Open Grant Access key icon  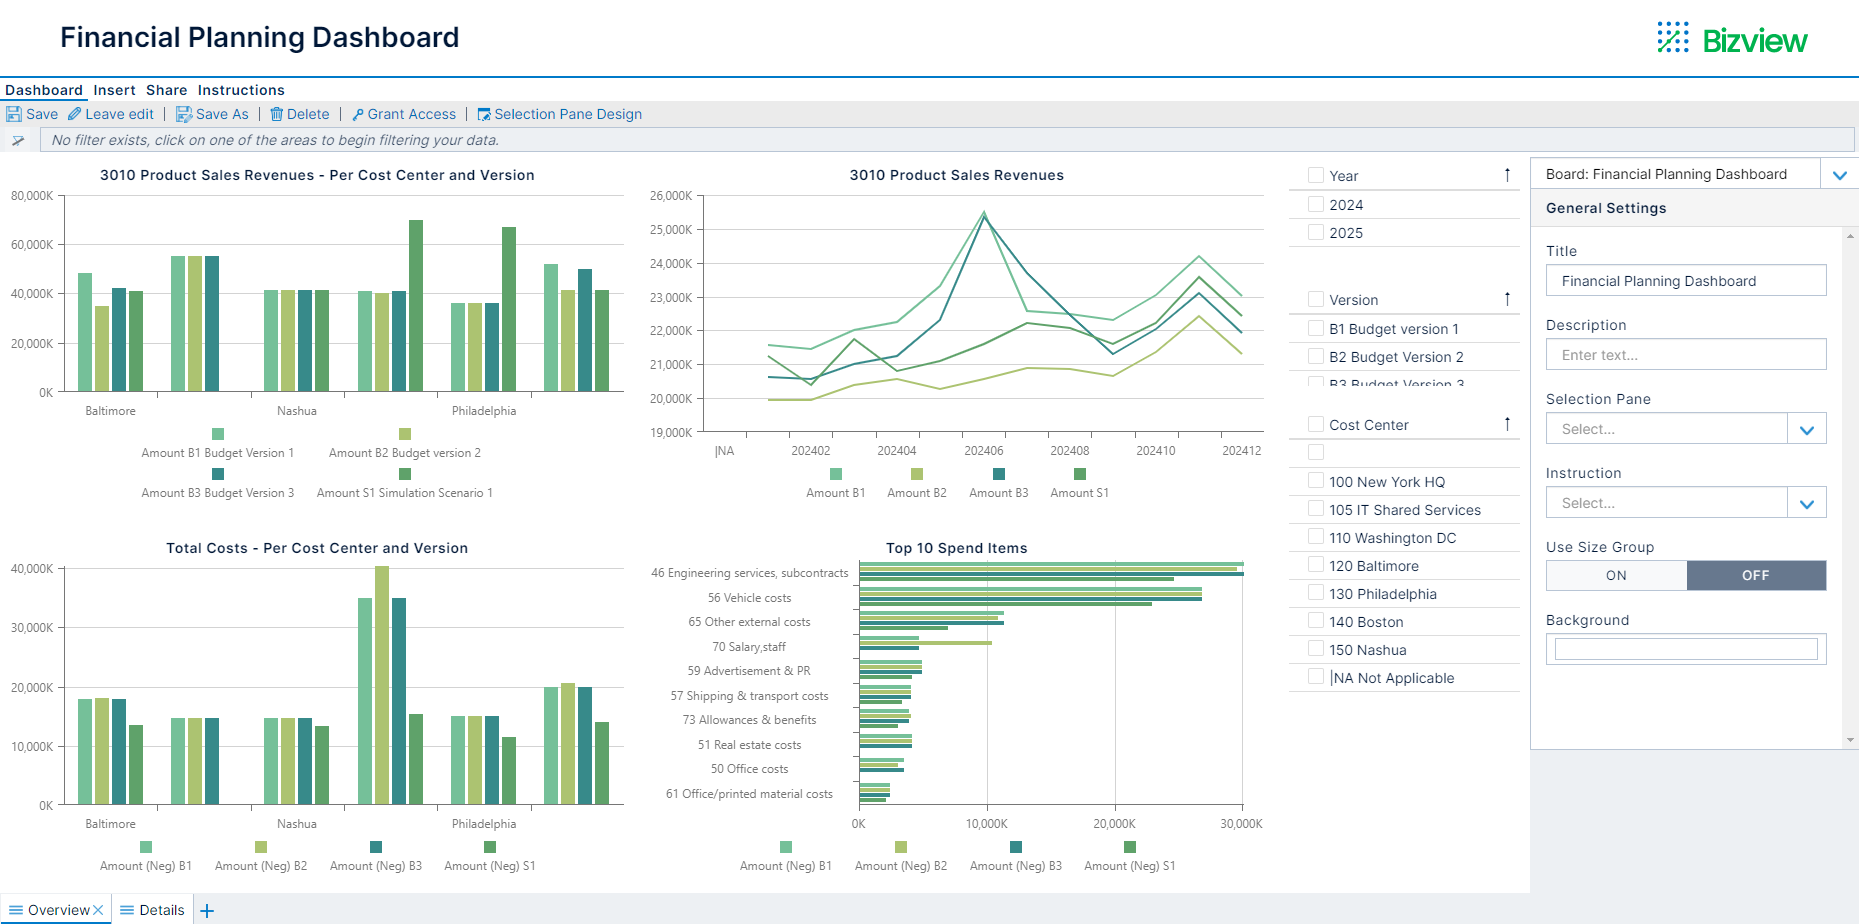[x=357, y=113]
